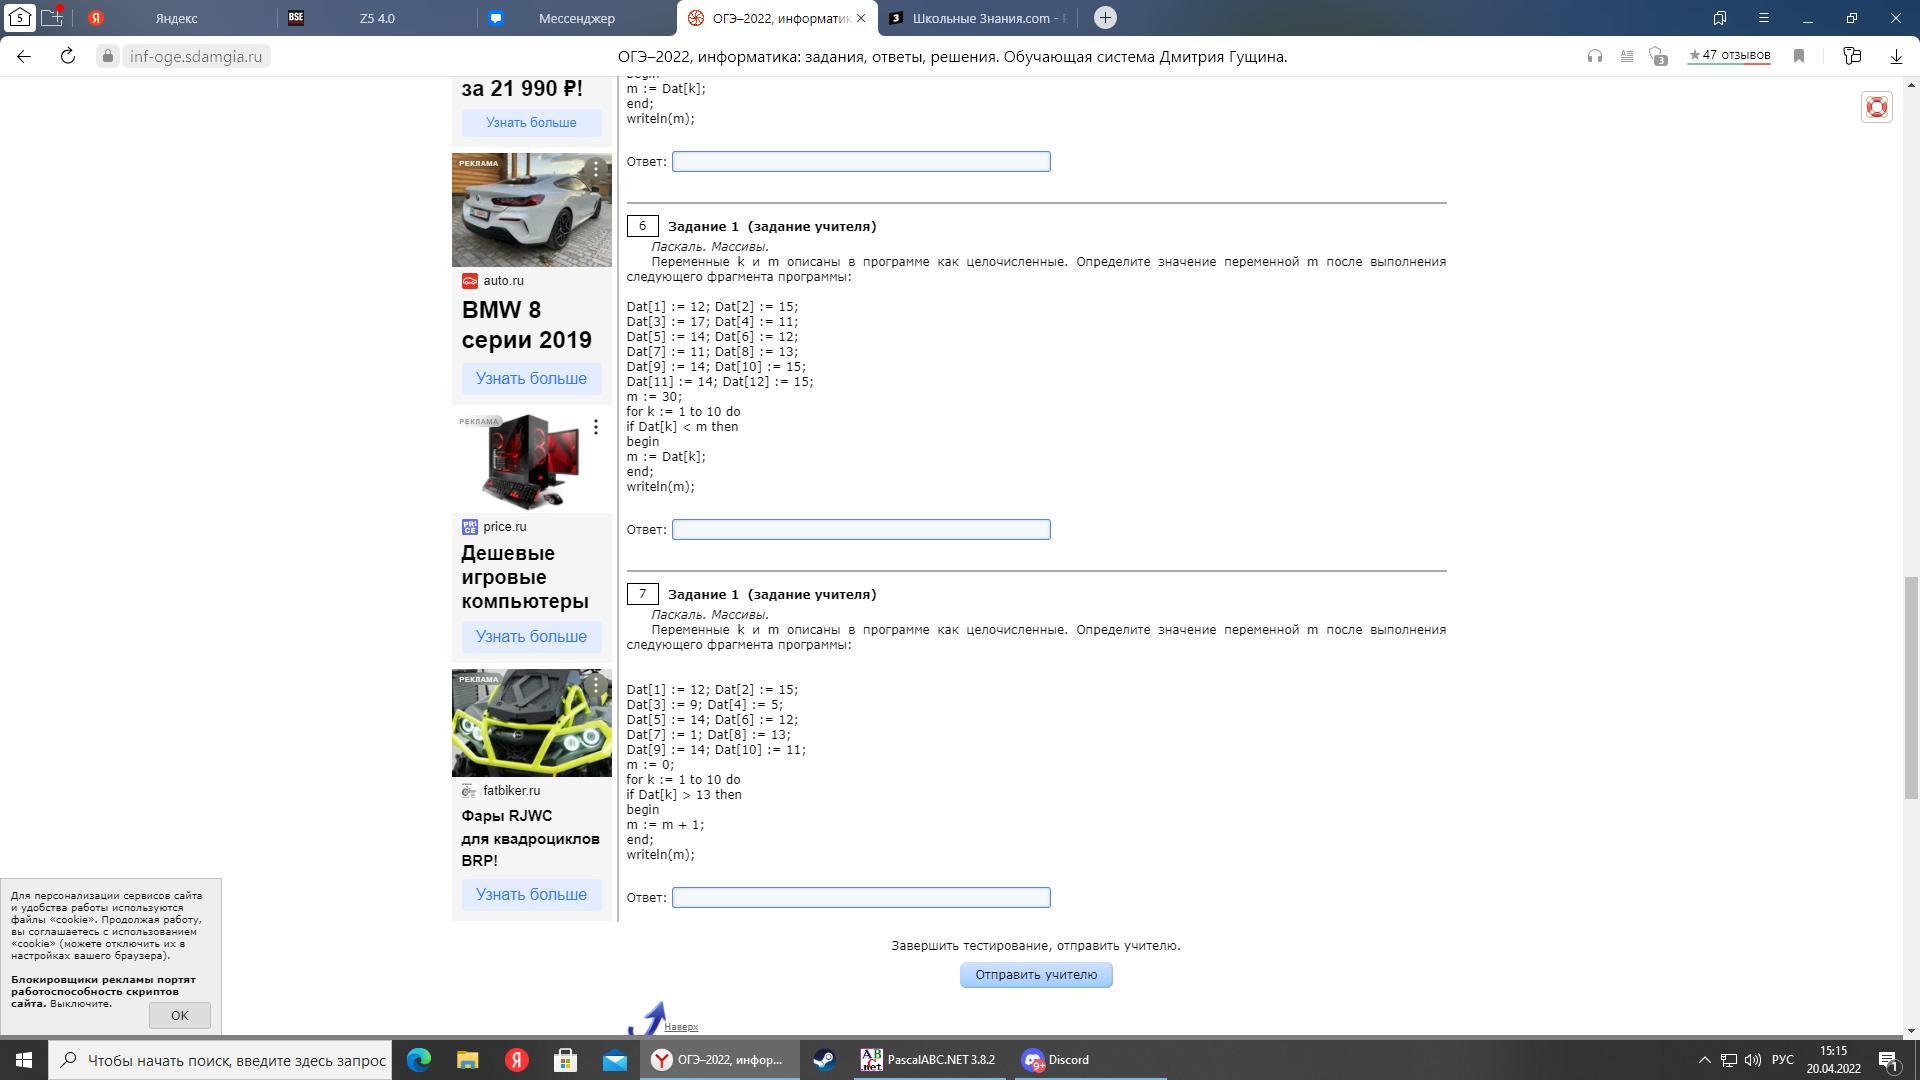Open the read-aloud headphones icon
This screenshot has height=1080, width=1920.
1595,56
